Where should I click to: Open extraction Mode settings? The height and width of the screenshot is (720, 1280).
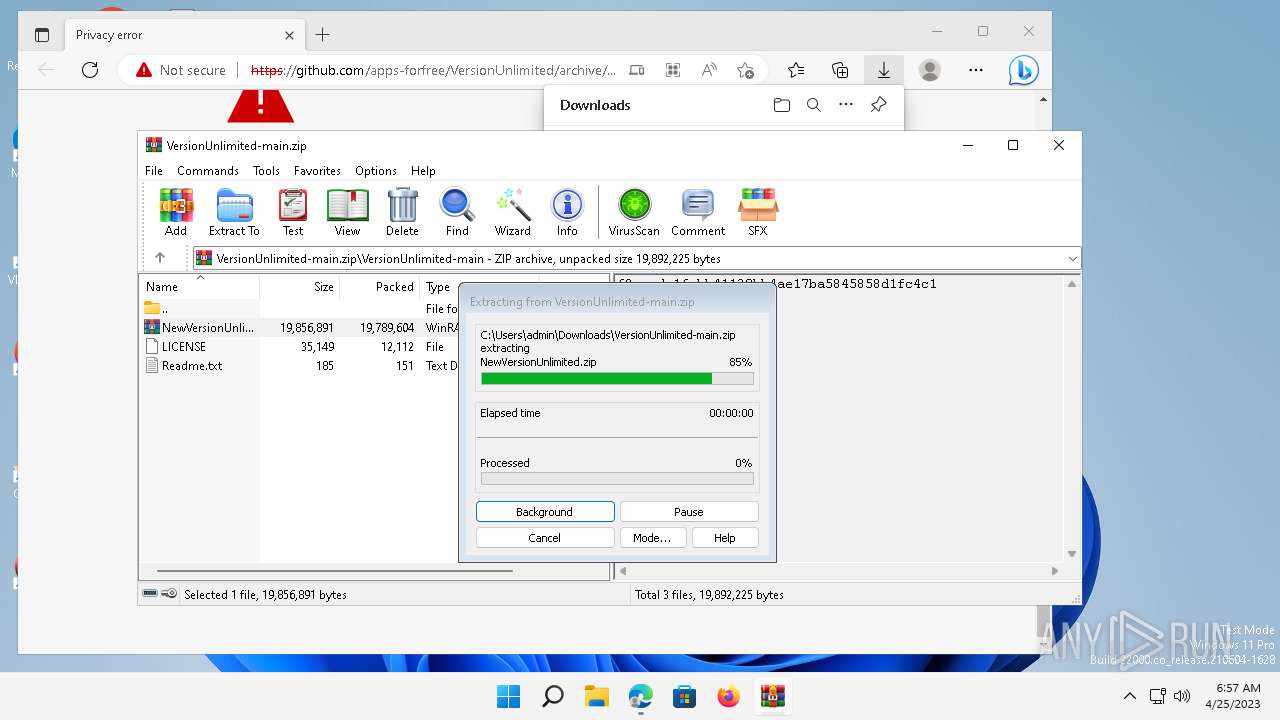[652, 538]
